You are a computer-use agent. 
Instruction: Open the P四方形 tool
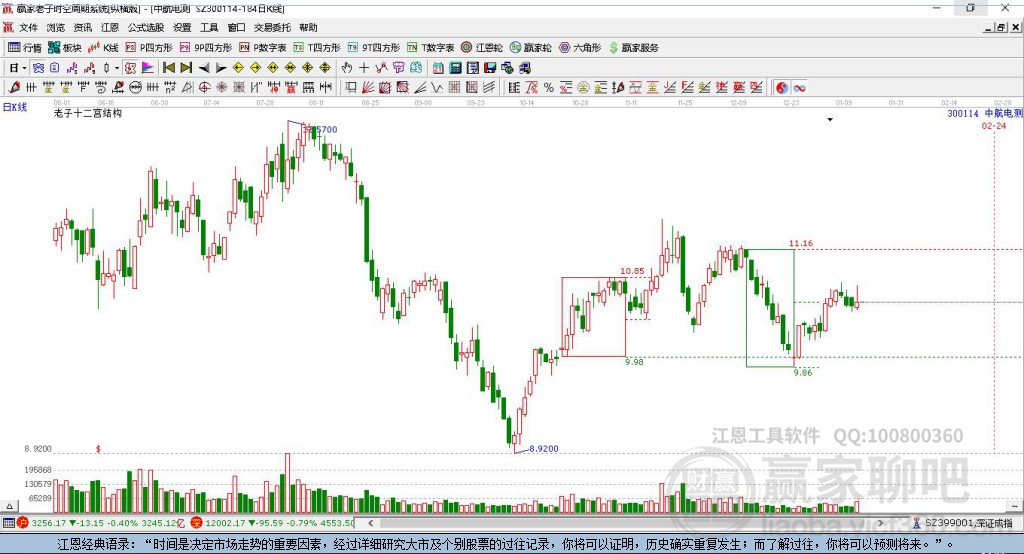coord(149,48)
